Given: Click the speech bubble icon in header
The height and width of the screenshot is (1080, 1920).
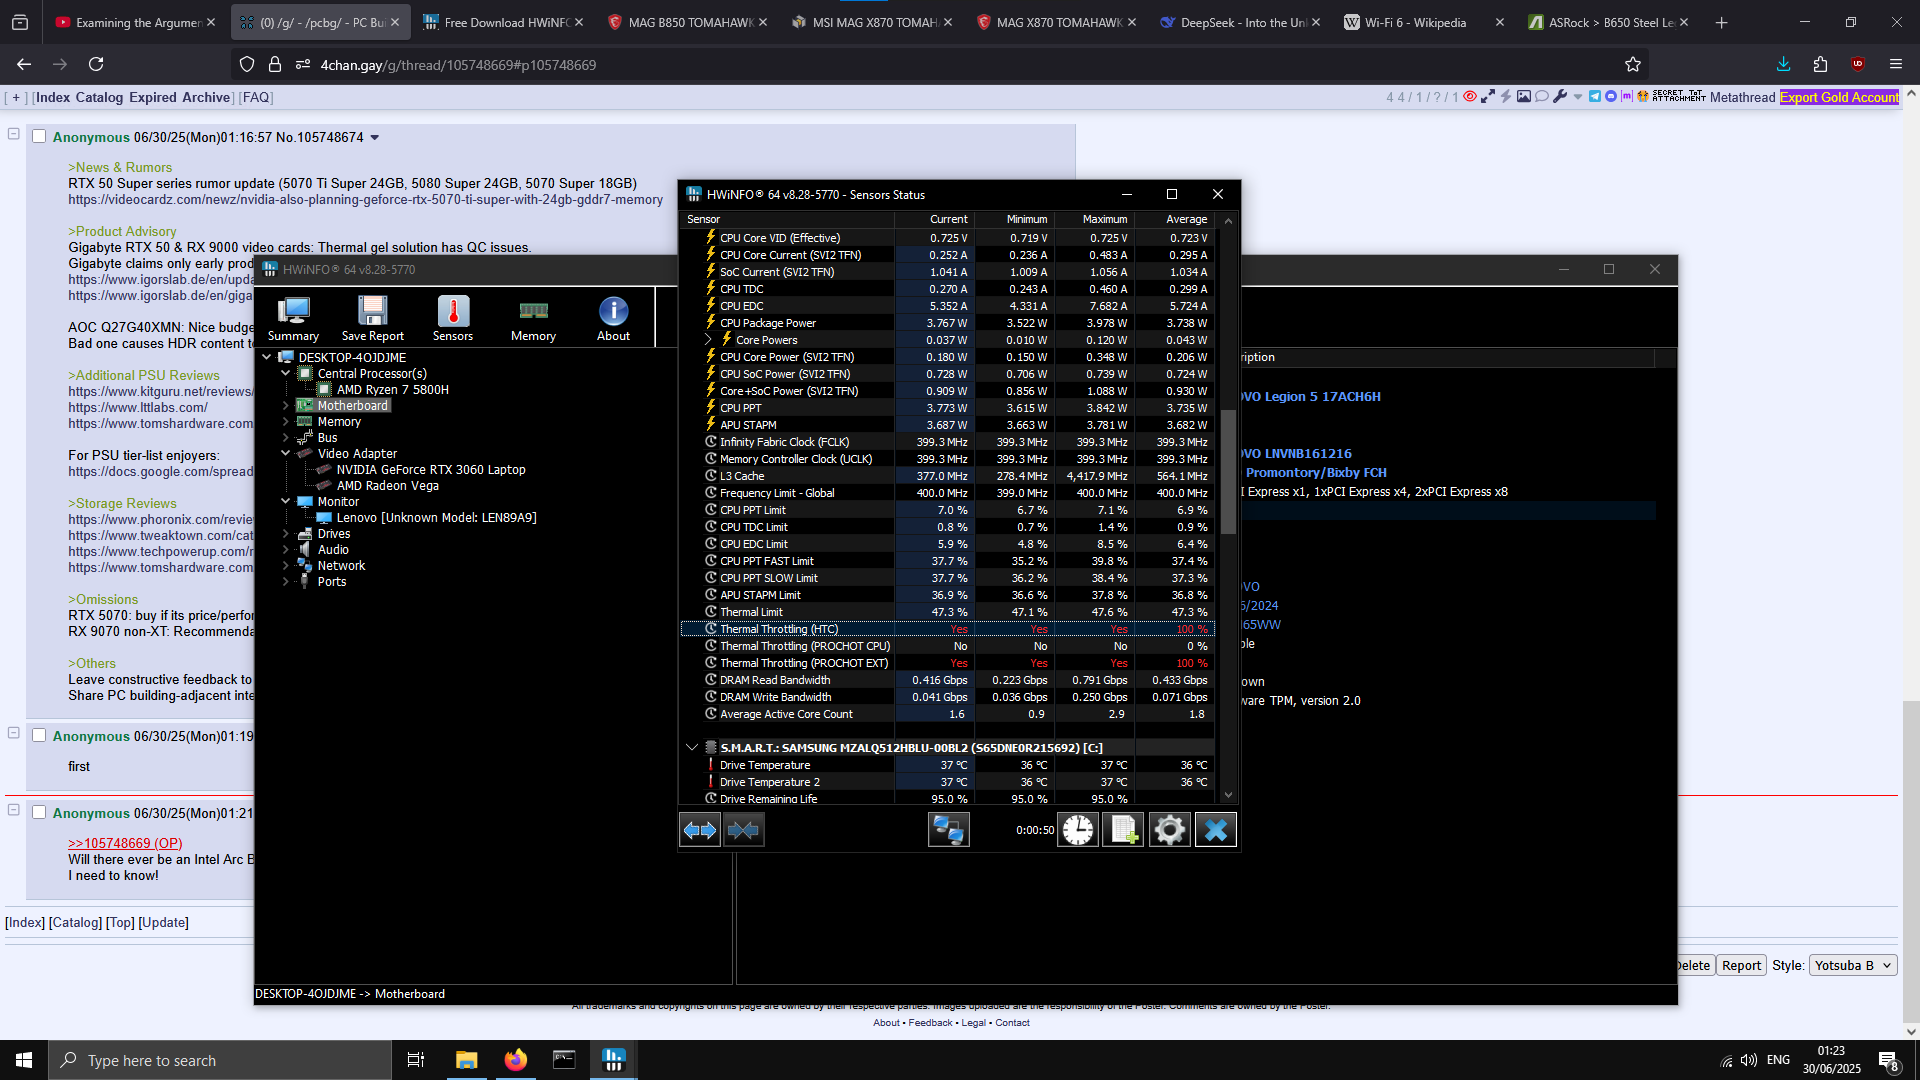Looking at the screenshot, I should point(1542,97).
